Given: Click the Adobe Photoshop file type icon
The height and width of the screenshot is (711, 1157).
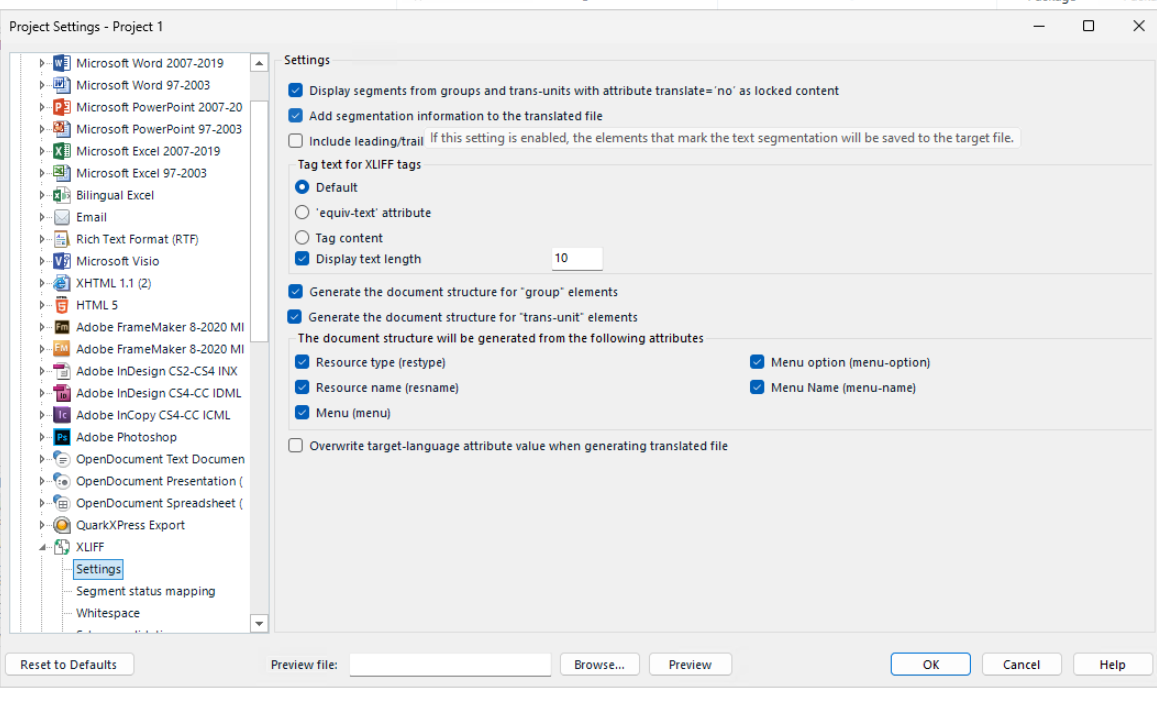Looking at the screenshot, I should pos(61,437).
